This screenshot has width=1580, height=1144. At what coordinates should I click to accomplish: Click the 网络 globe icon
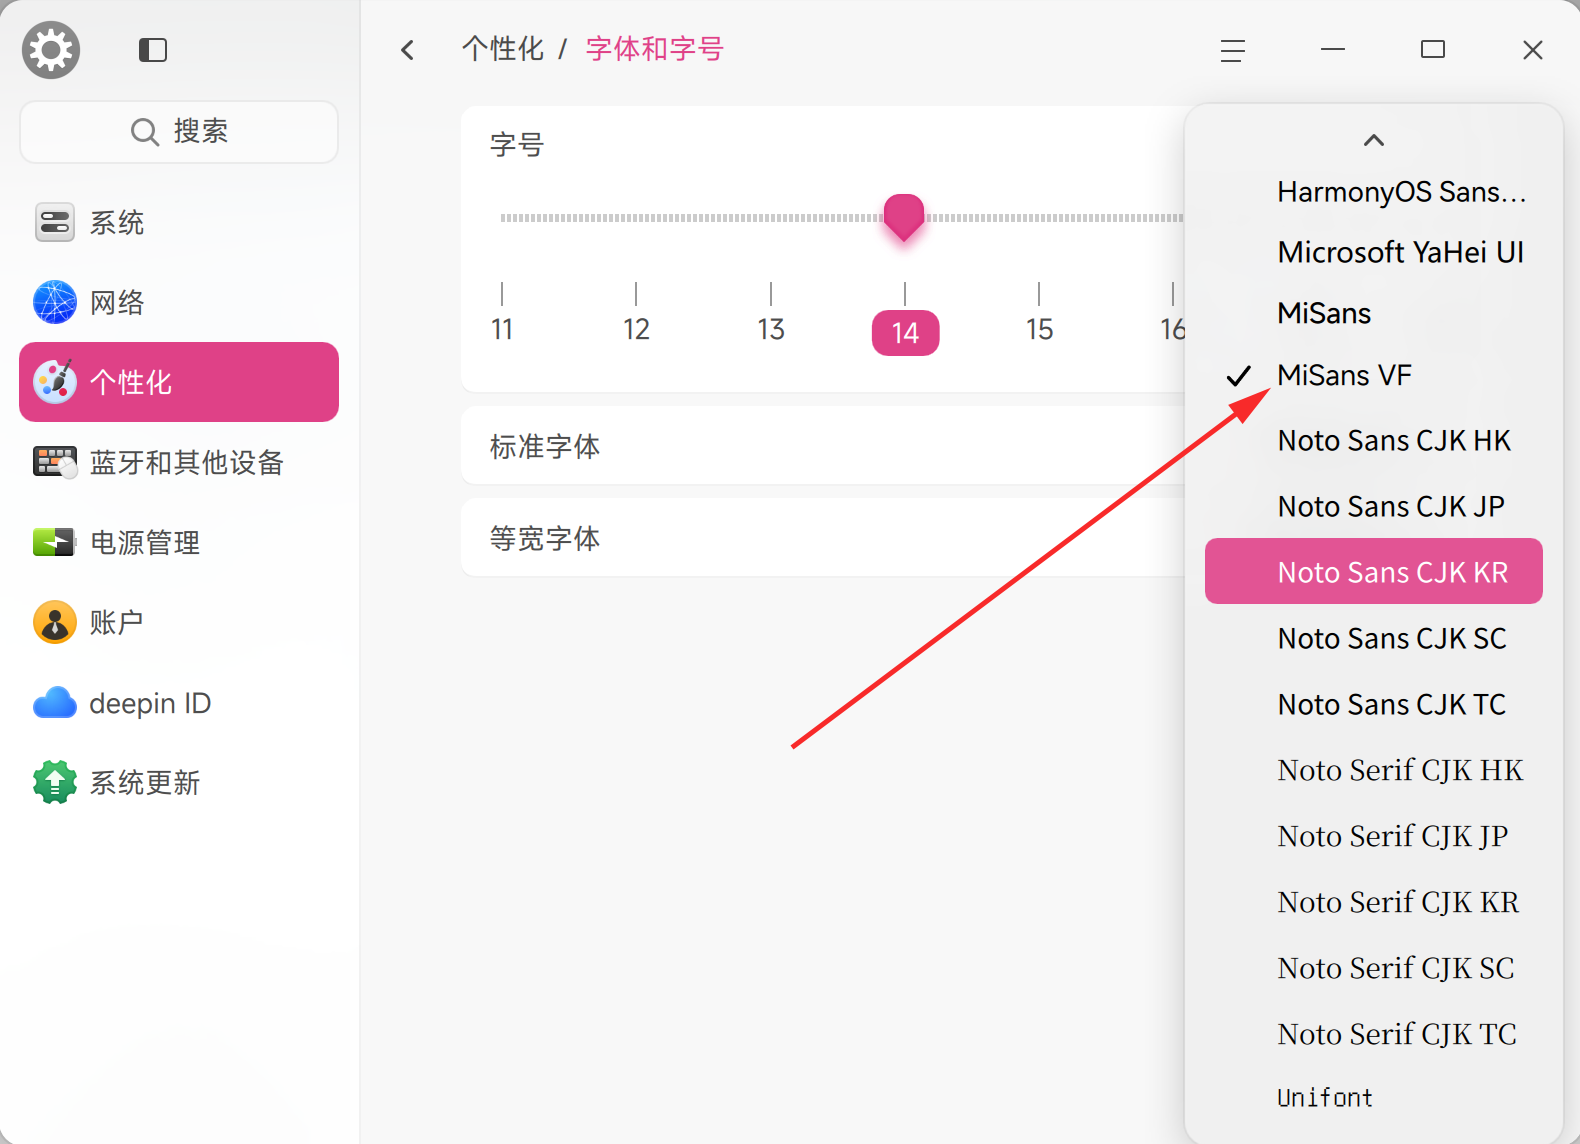pos(55,302)
